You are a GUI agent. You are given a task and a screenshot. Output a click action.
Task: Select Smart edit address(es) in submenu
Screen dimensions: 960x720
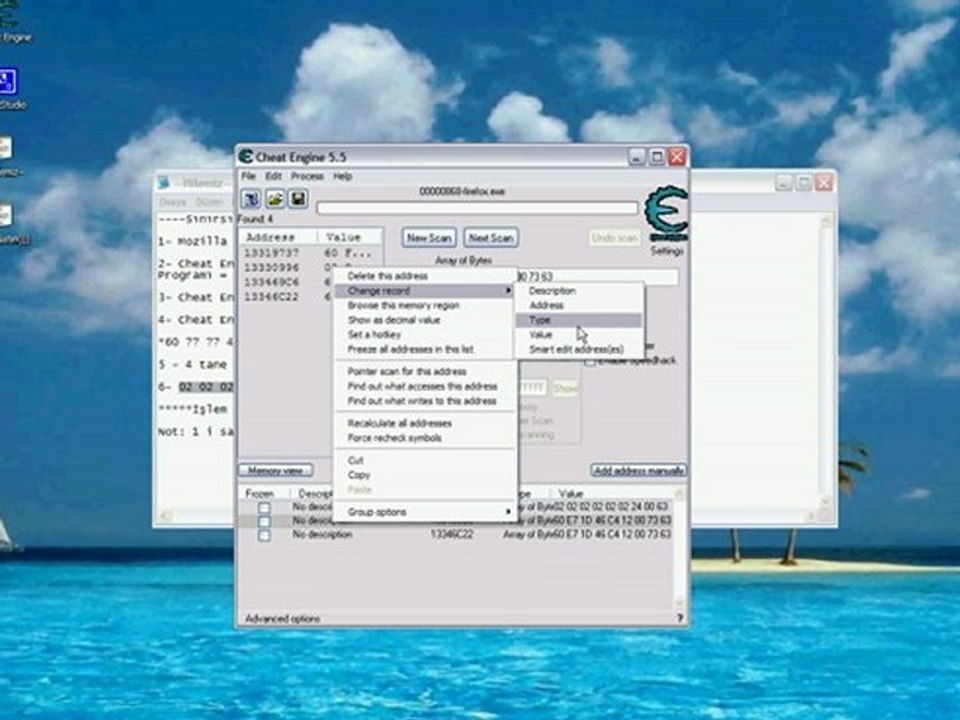pyautogui.click(x=579, y=350)
